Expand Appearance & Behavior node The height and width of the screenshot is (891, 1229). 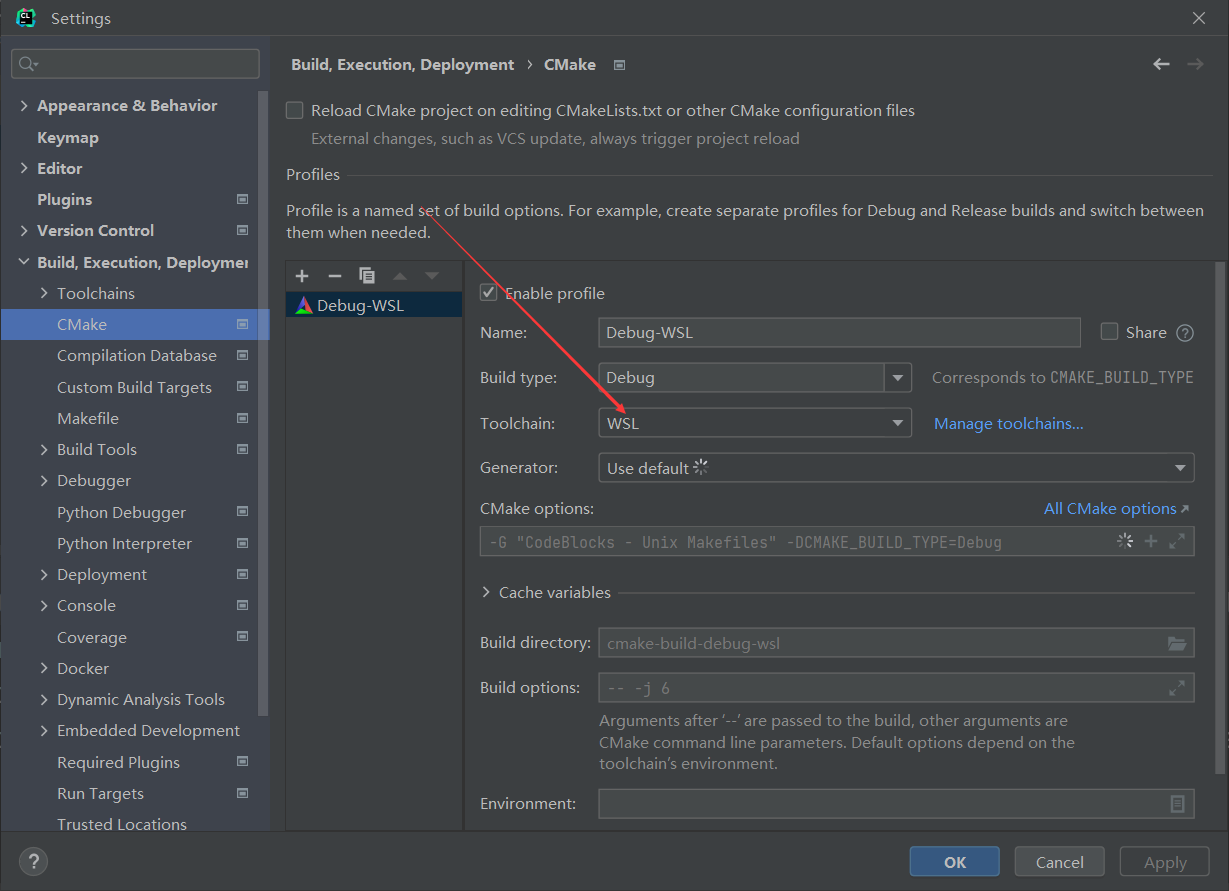24,106
